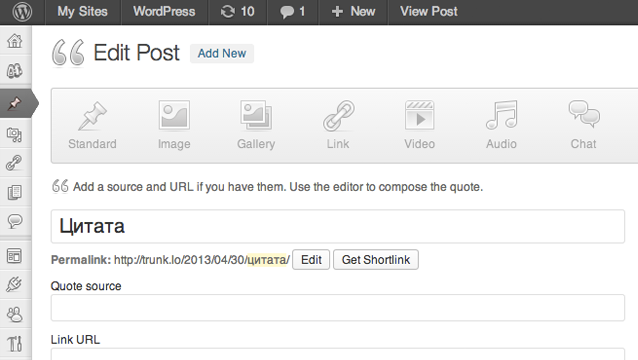Open the WordPress logo menu

22,12
